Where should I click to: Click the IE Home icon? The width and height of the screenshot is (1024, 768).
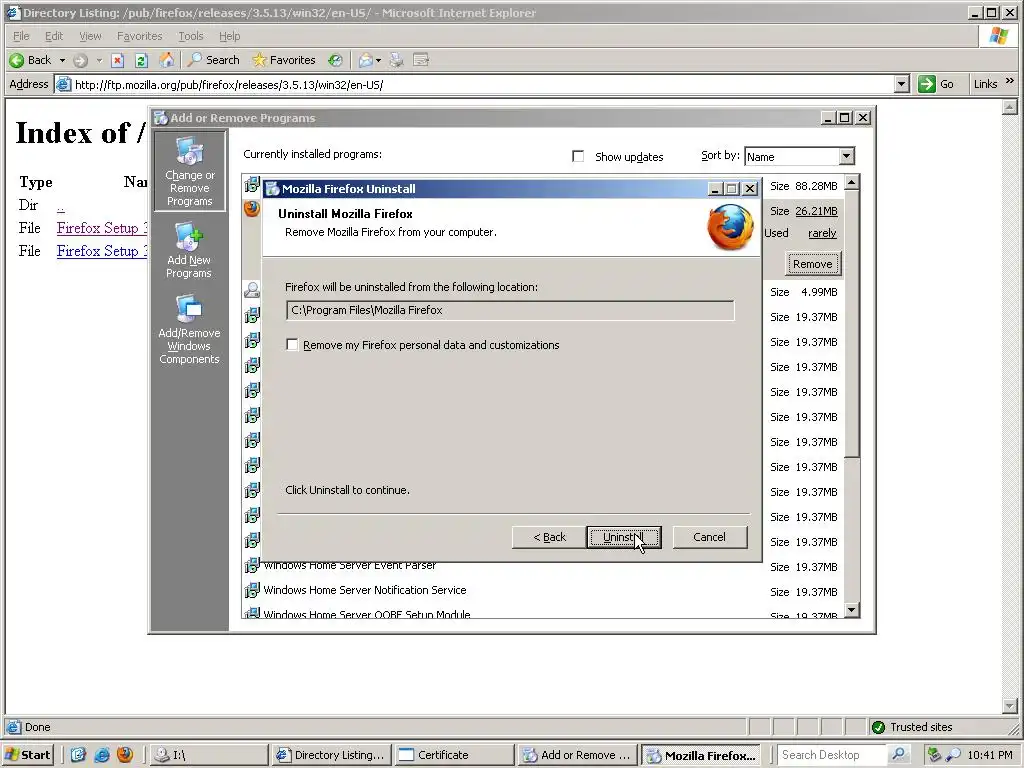167,60
